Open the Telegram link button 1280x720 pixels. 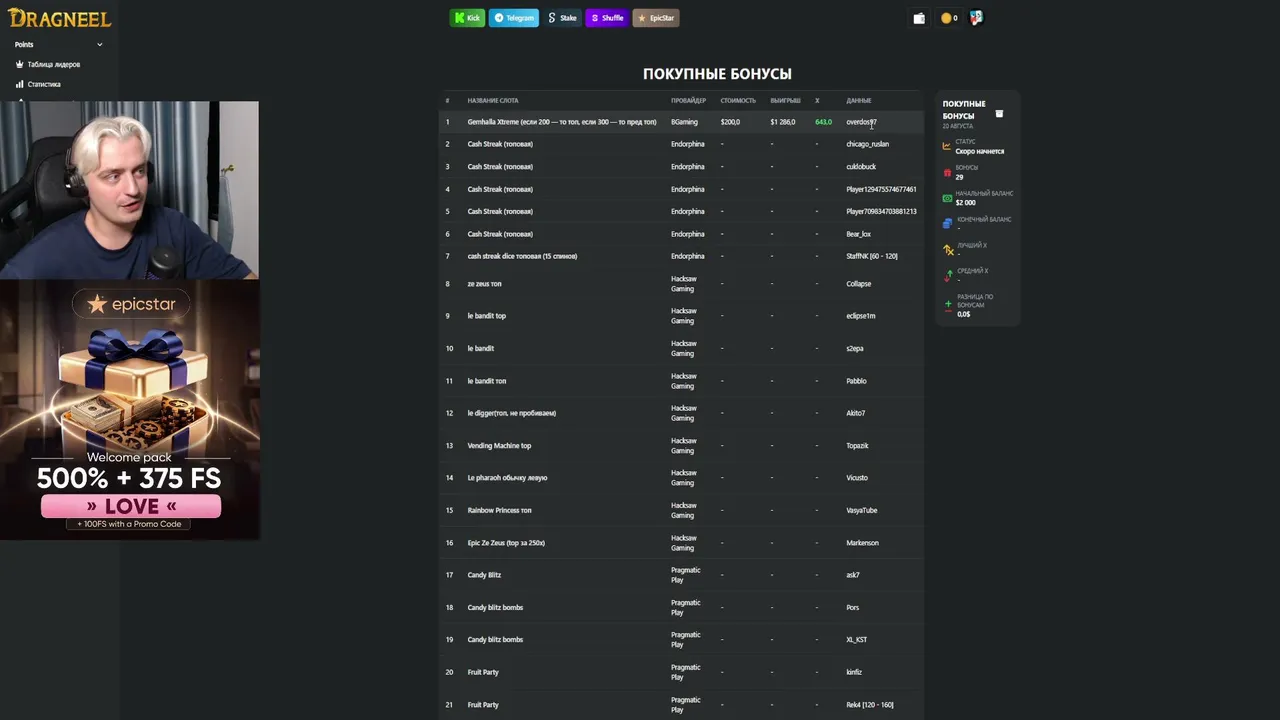pyautogui.click(x=514, y=18)
